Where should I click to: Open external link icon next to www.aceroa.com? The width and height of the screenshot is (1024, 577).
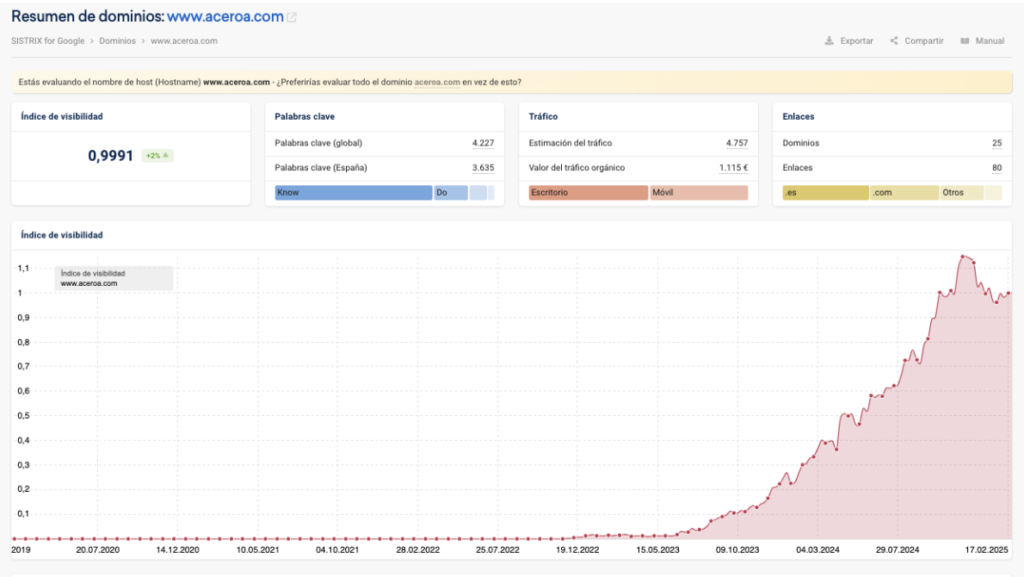point(291,18)
